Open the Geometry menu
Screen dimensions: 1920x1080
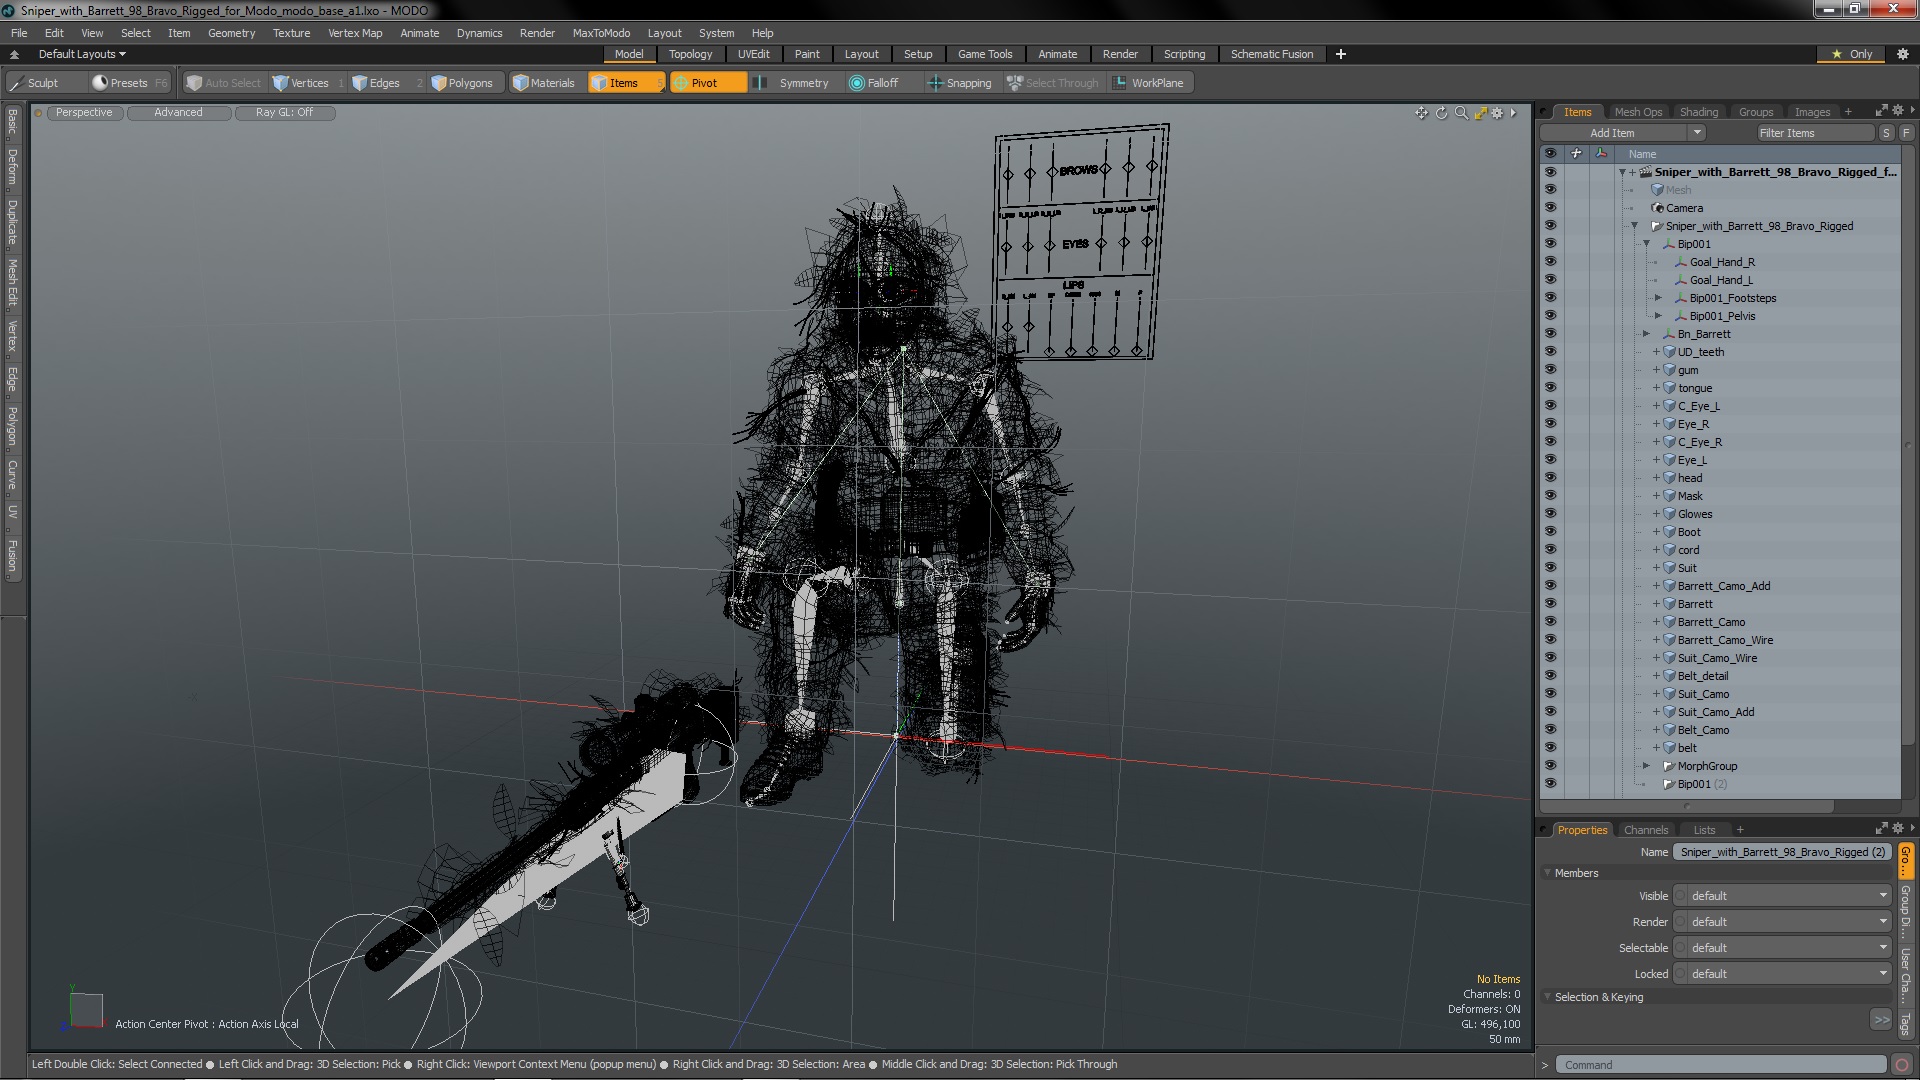pyautogui.click(x=231, y=33)
